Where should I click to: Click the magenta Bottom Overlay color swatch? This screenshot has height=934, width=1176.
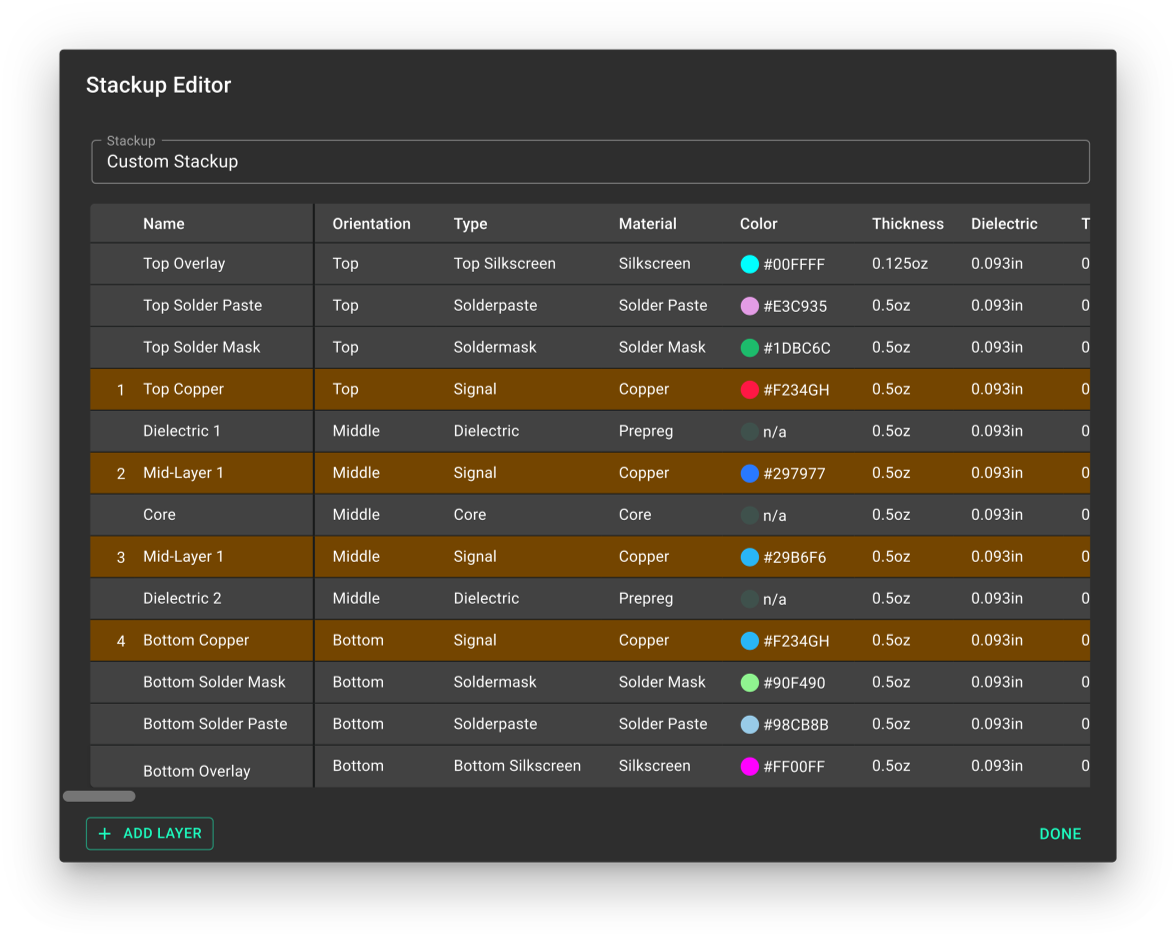tap(749, 767)
